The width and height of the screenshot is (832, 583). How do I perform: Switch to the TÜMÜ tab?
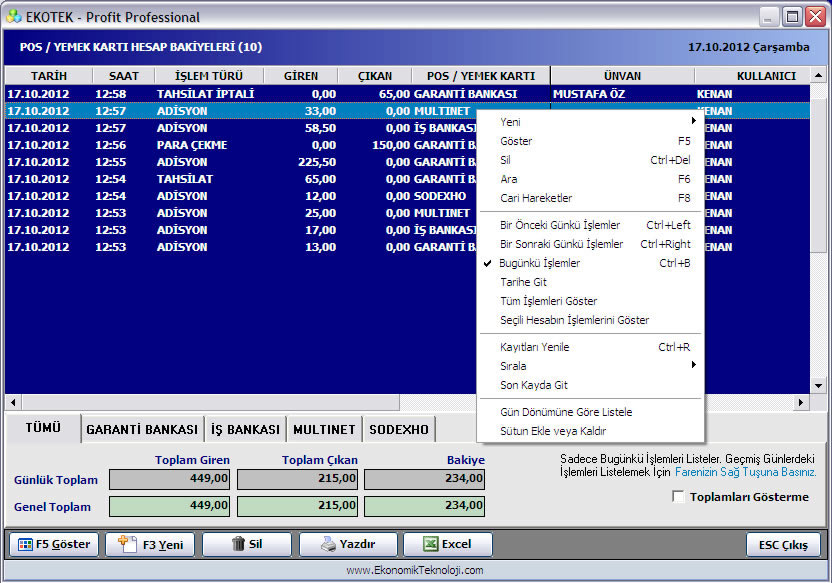point(43,428)
